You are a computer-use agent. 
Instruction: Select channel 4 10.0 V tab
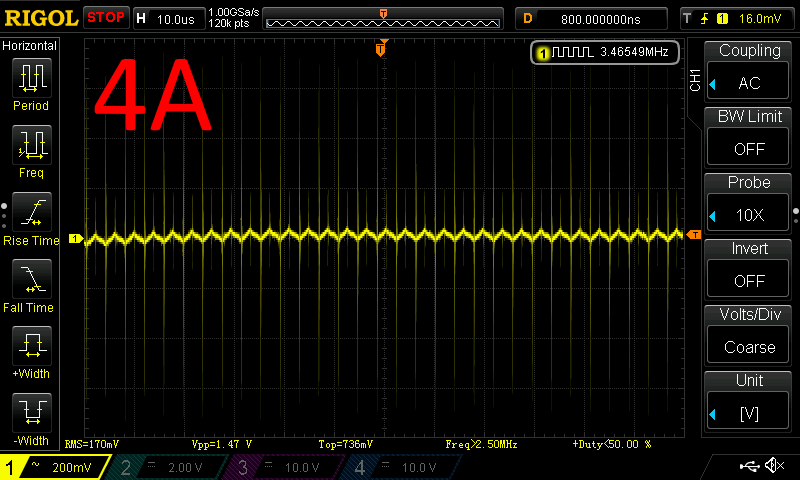(403, 467)
